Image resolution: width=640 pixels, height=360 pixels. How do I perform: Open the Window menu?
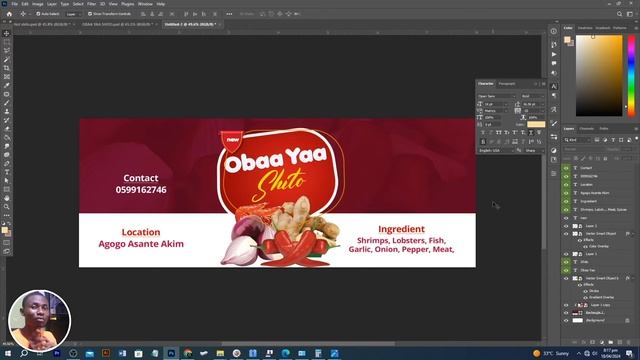pyautogui.click(x=145, y=4)
